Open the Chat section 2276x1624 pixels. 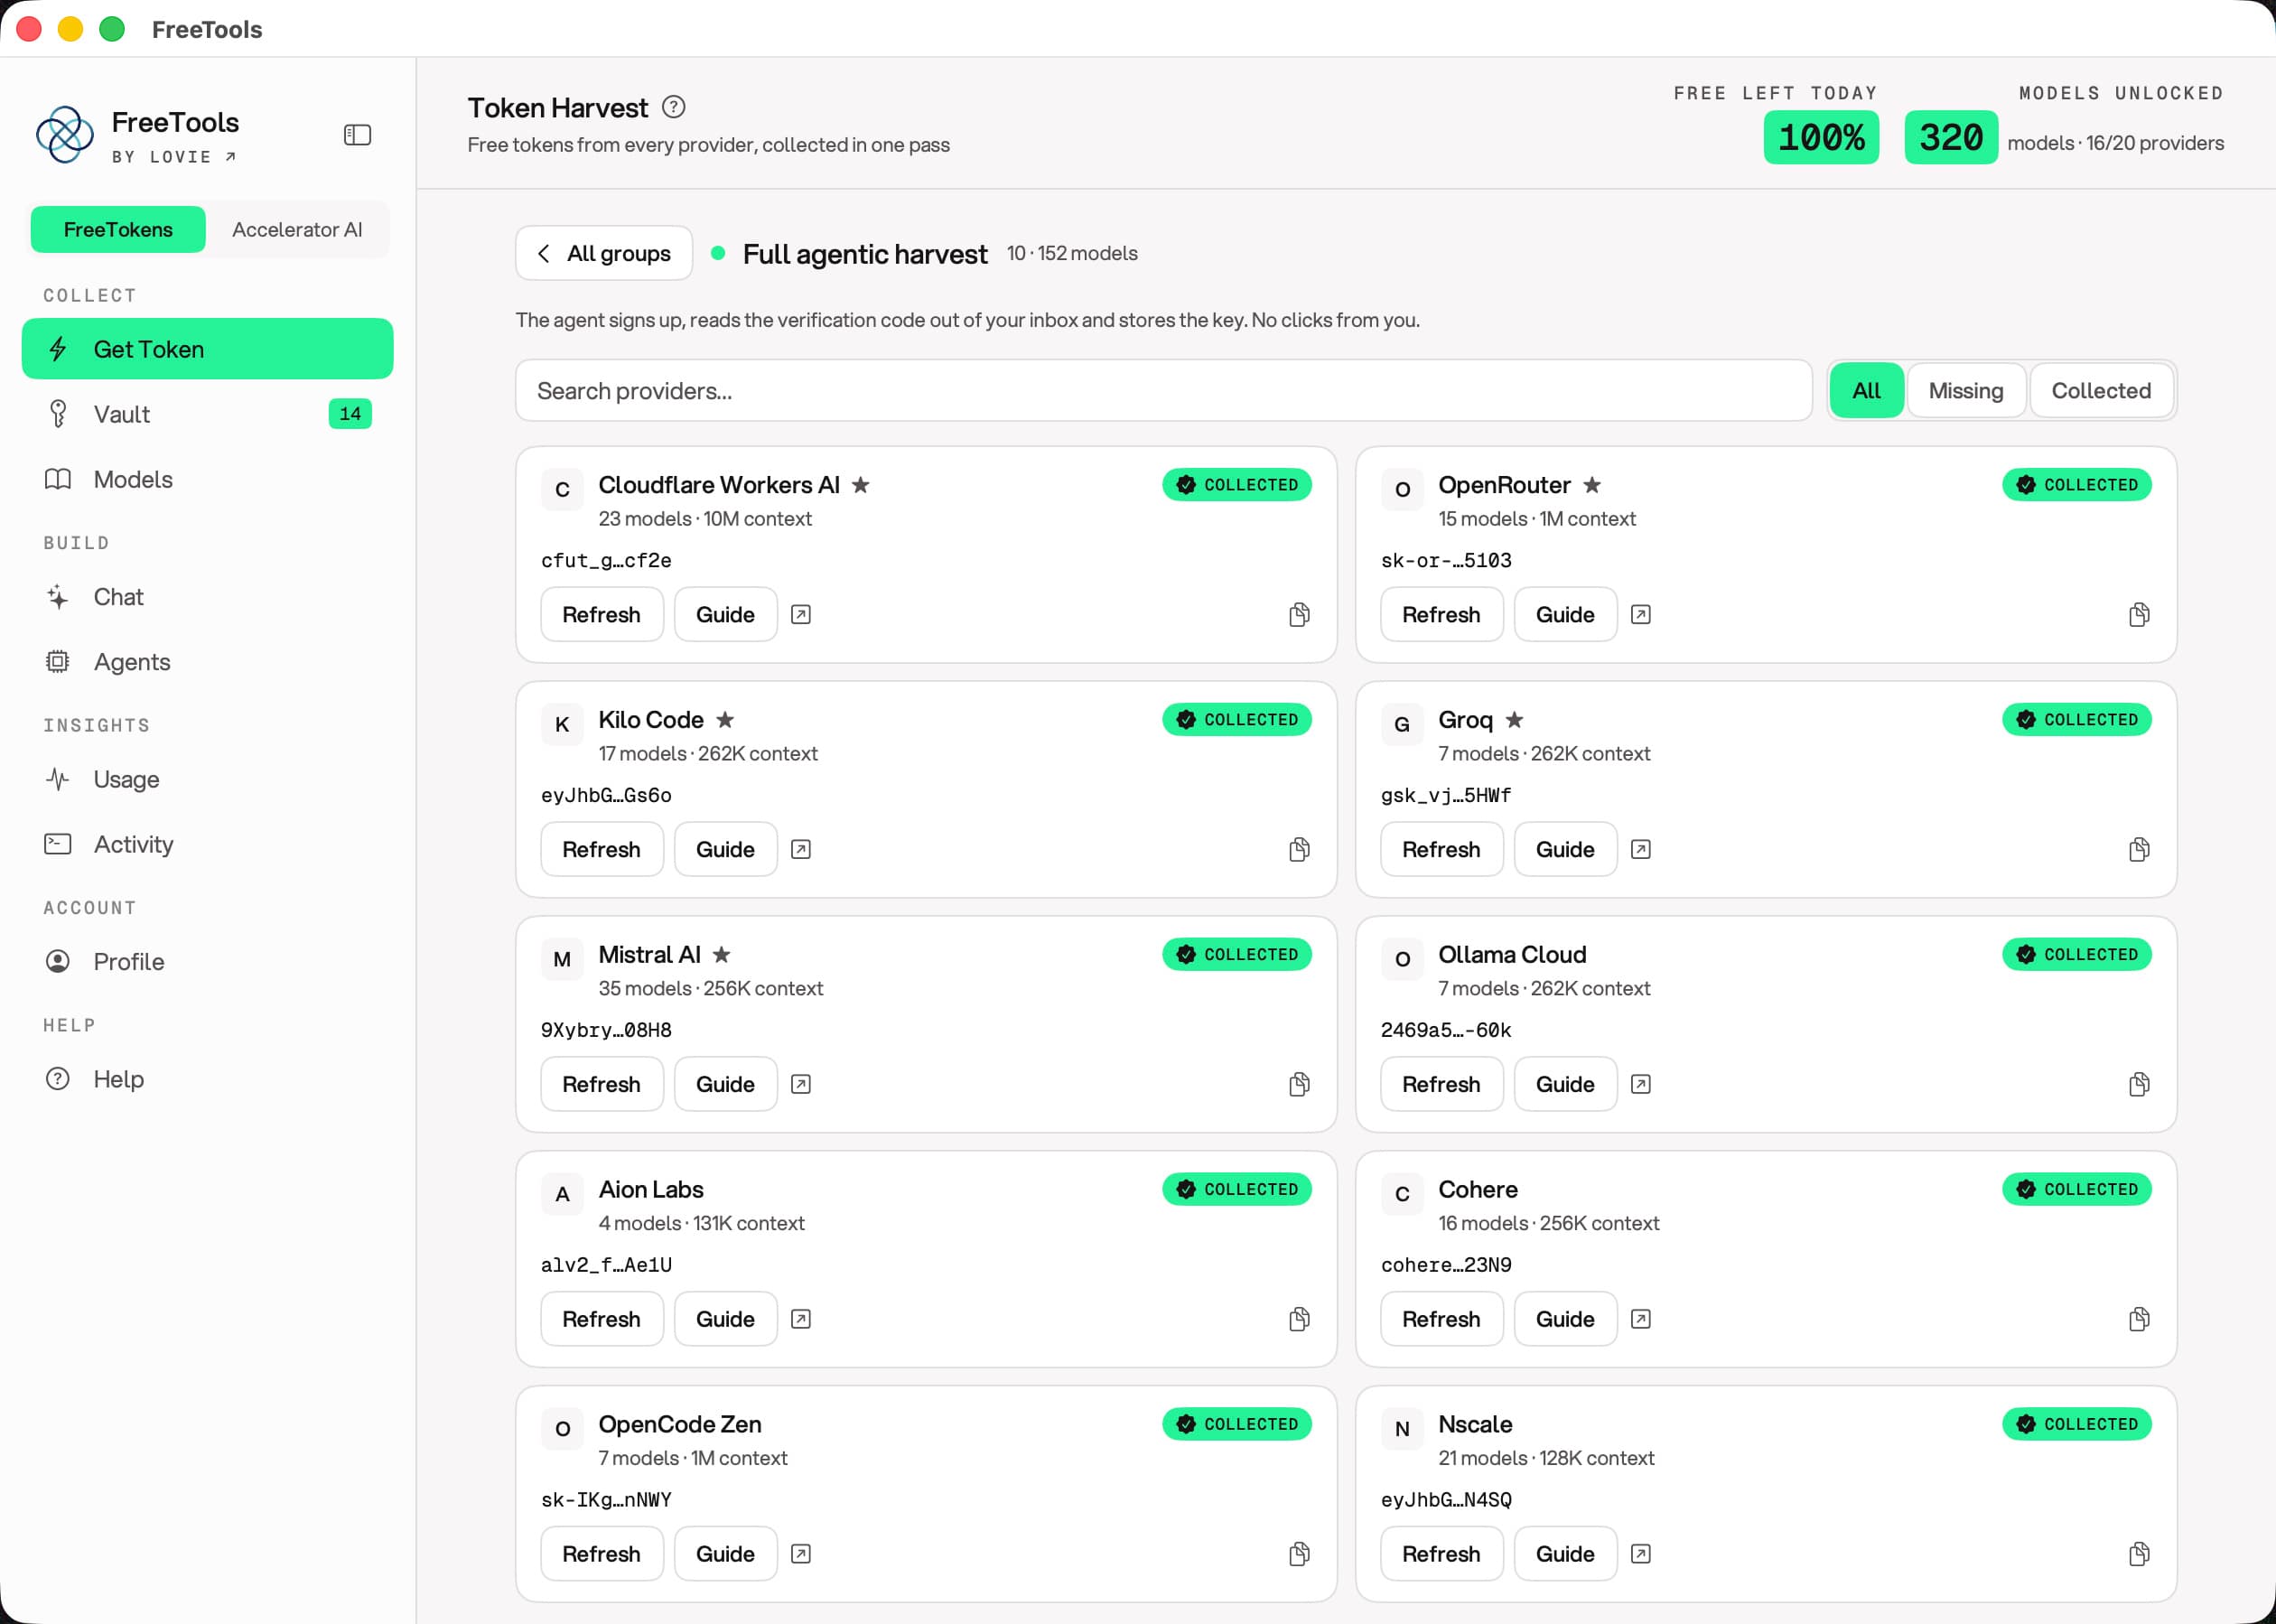tap(207, 597)
